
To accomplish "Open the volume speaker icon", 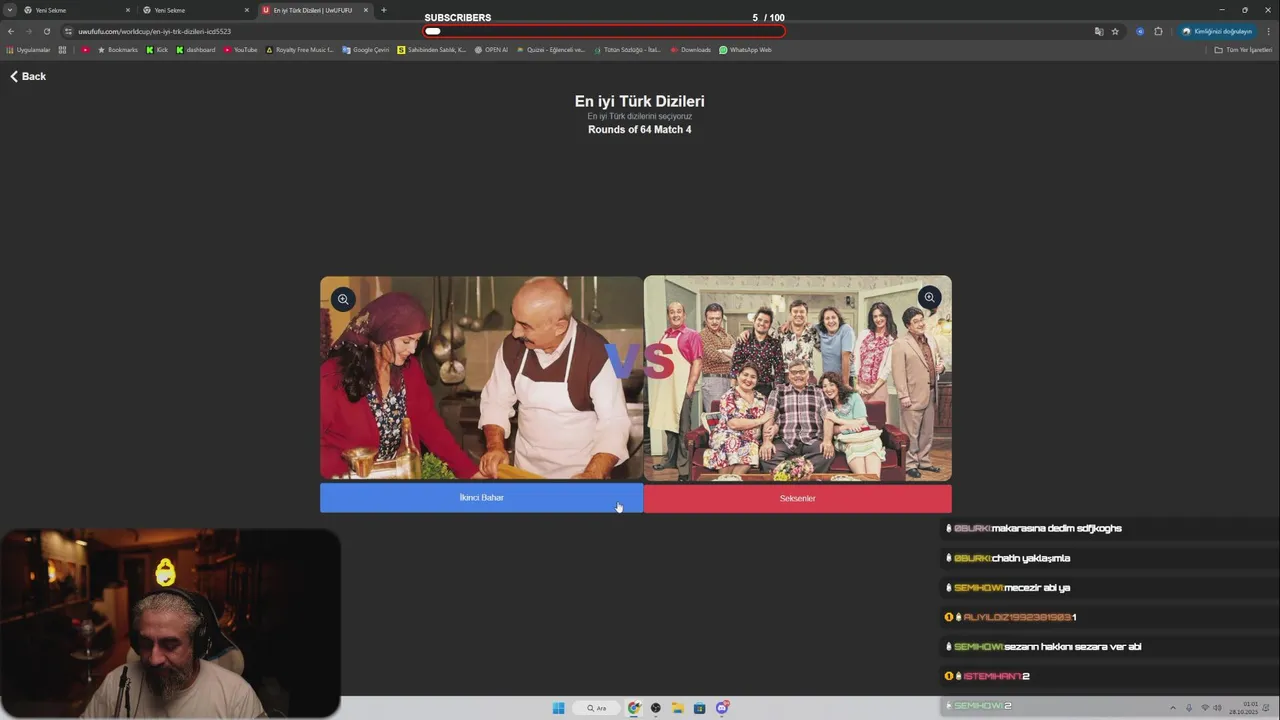I will point(1218,708).
